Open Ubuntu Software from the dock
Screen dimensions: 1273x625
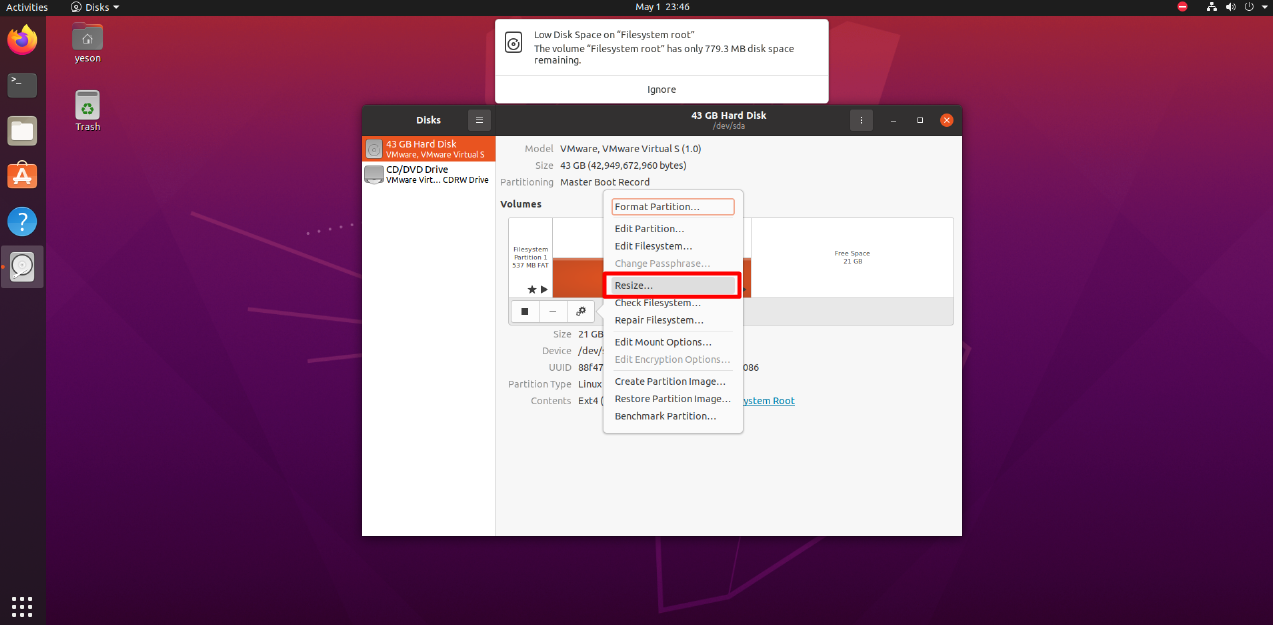coord(22,176)
